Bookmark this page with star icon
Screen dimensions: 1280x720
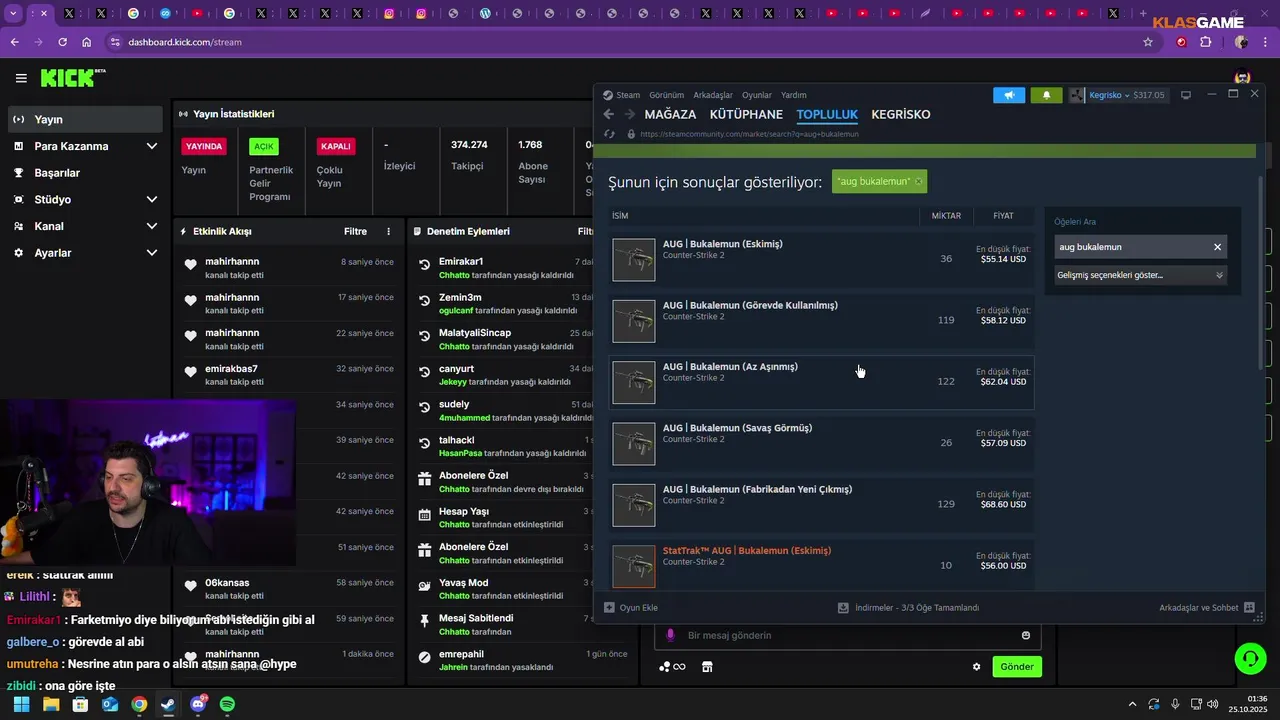[x=1148, y=42]
